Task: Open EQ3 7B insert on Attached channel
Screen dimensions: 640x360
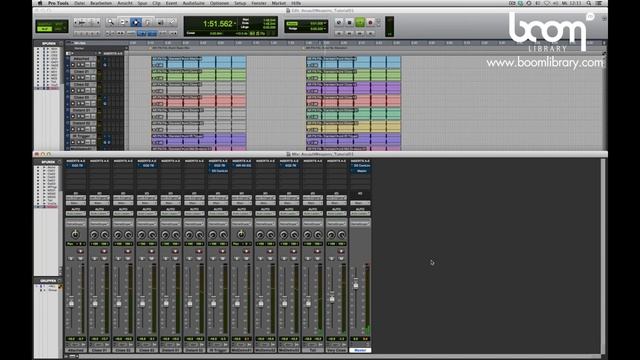Action: click(x=76, y=166)
